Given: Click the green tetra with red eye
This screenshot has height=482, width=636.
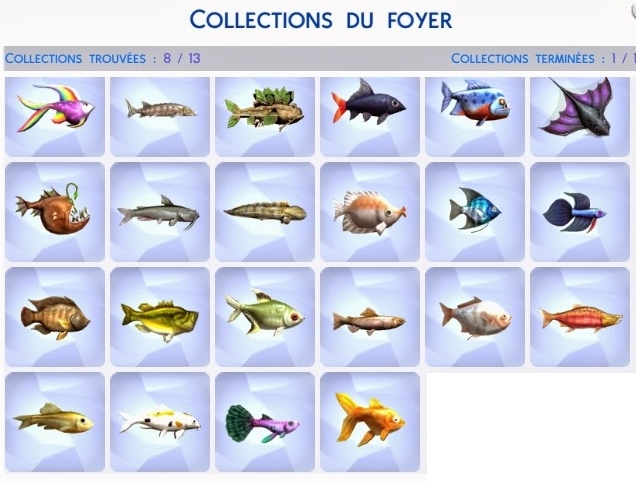Looking at the screenshot, I should click(265, 317).
